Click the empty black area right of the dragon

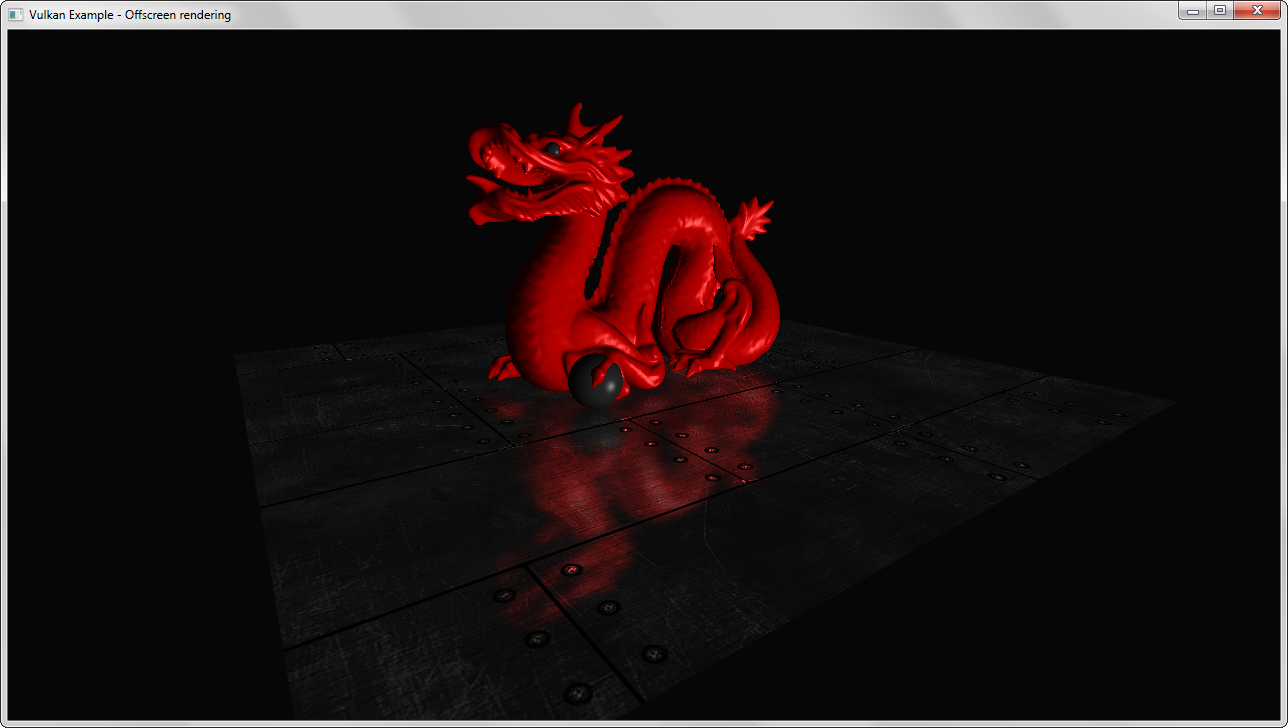1000,200
